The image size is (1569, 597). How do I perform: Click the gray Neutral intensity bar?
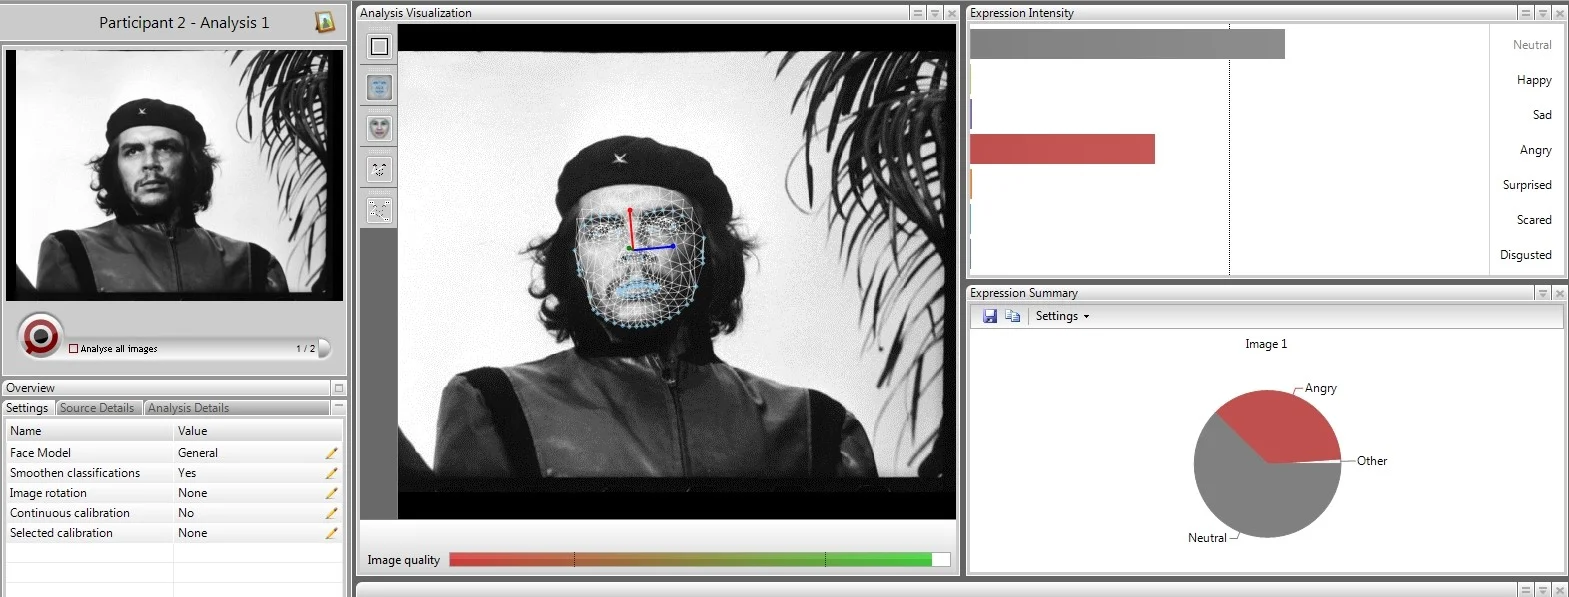click(x=1127, y=44)
